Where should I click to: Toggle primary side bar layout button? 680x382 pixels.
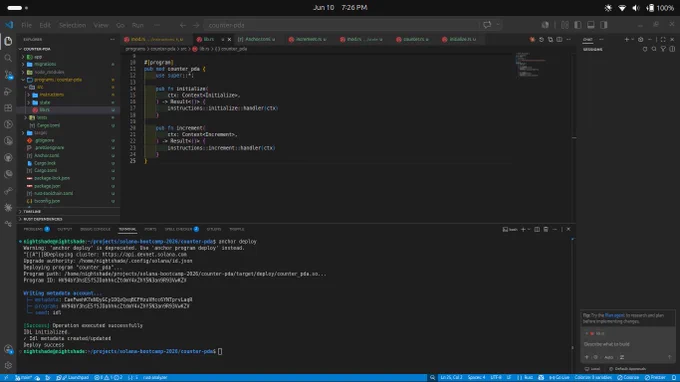tap(578, 25)
